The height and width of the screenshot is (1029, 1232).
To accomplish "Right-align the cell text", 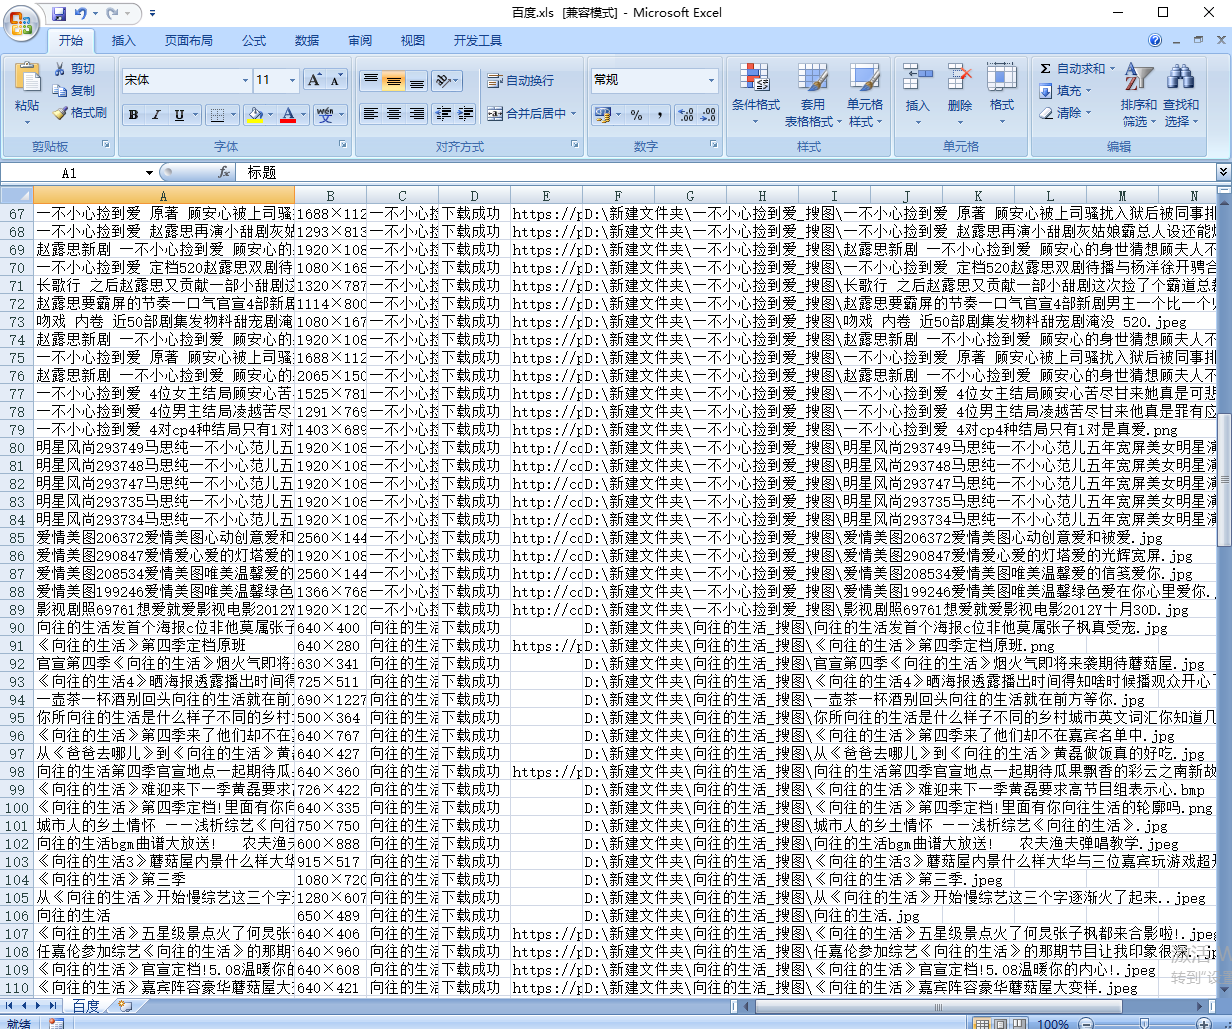I will click(x=416, y=114).
